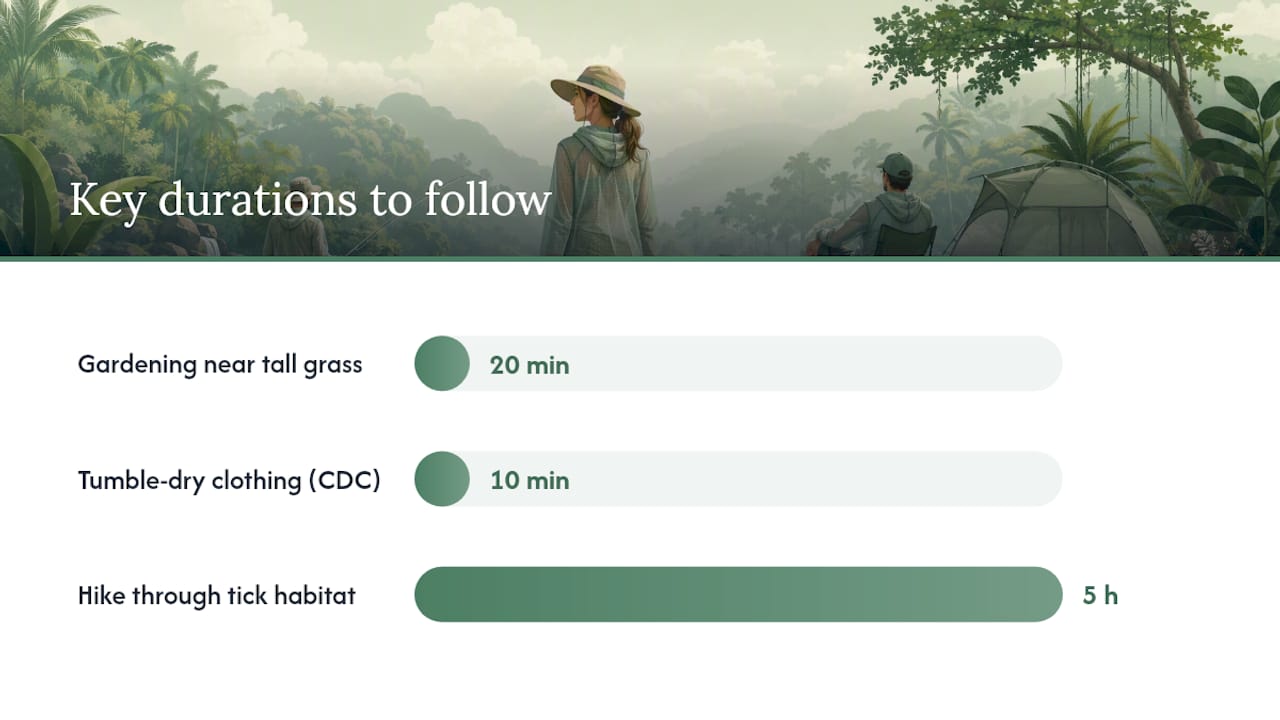Click the "20 min" value text
The height and width of the screenshot is (720, 1280).
pos(530,365)
